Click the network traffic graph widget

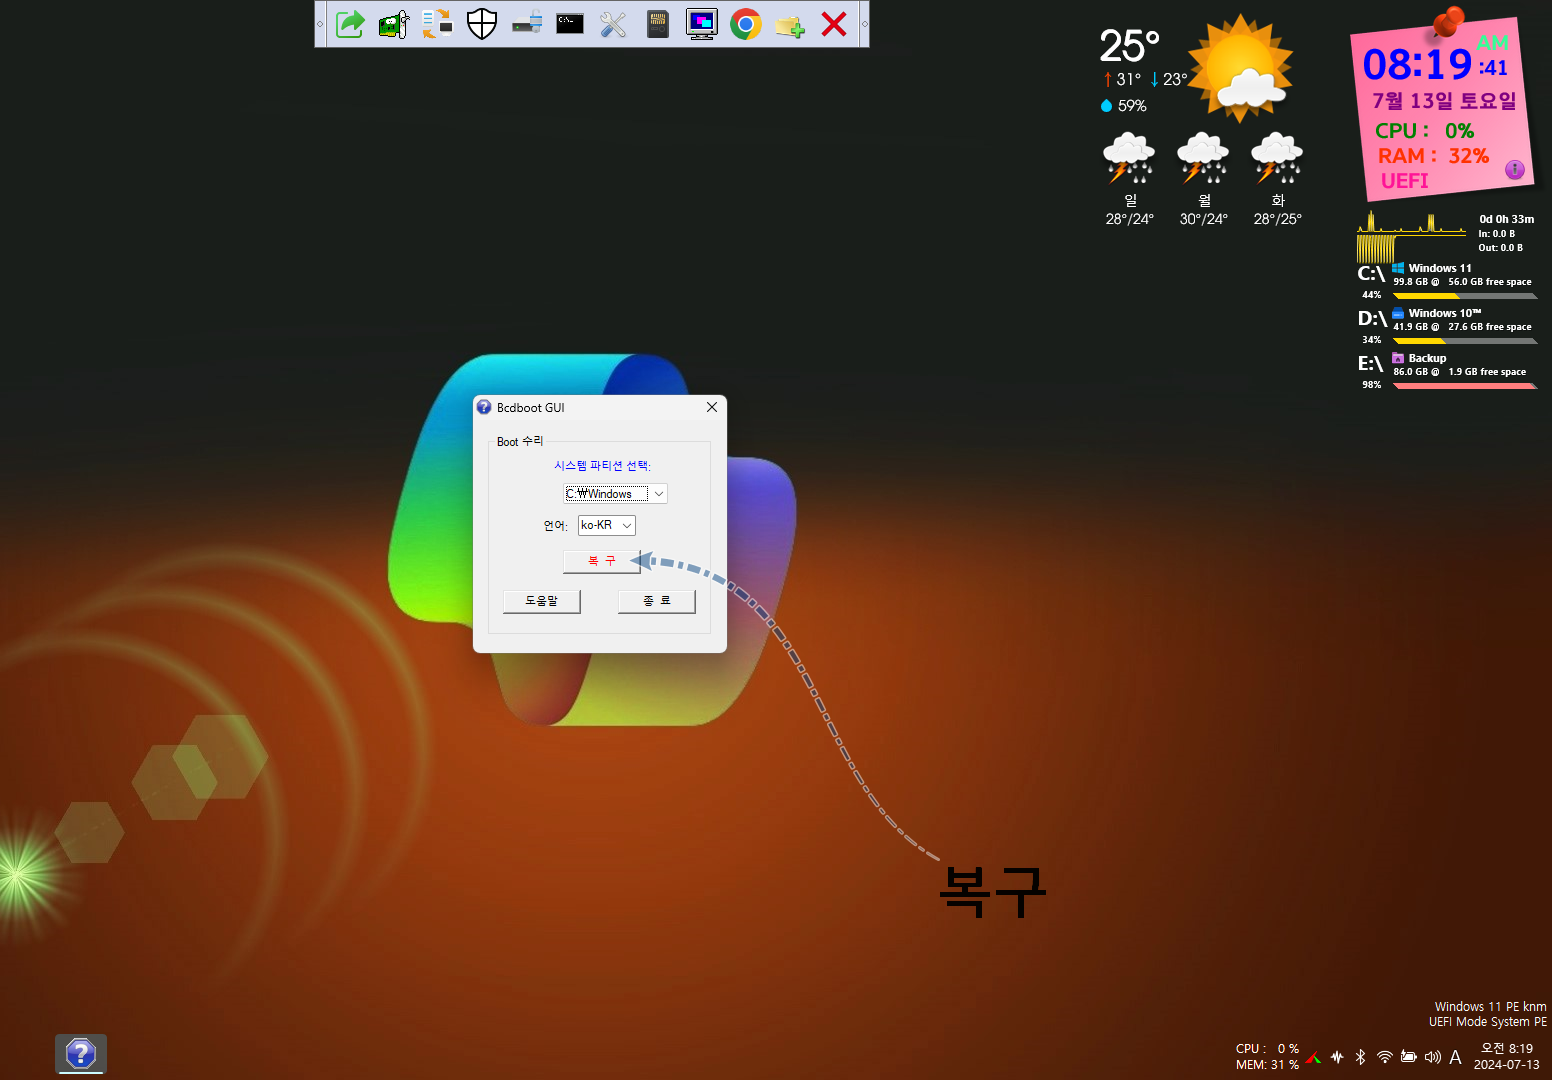click(1411, 237)
